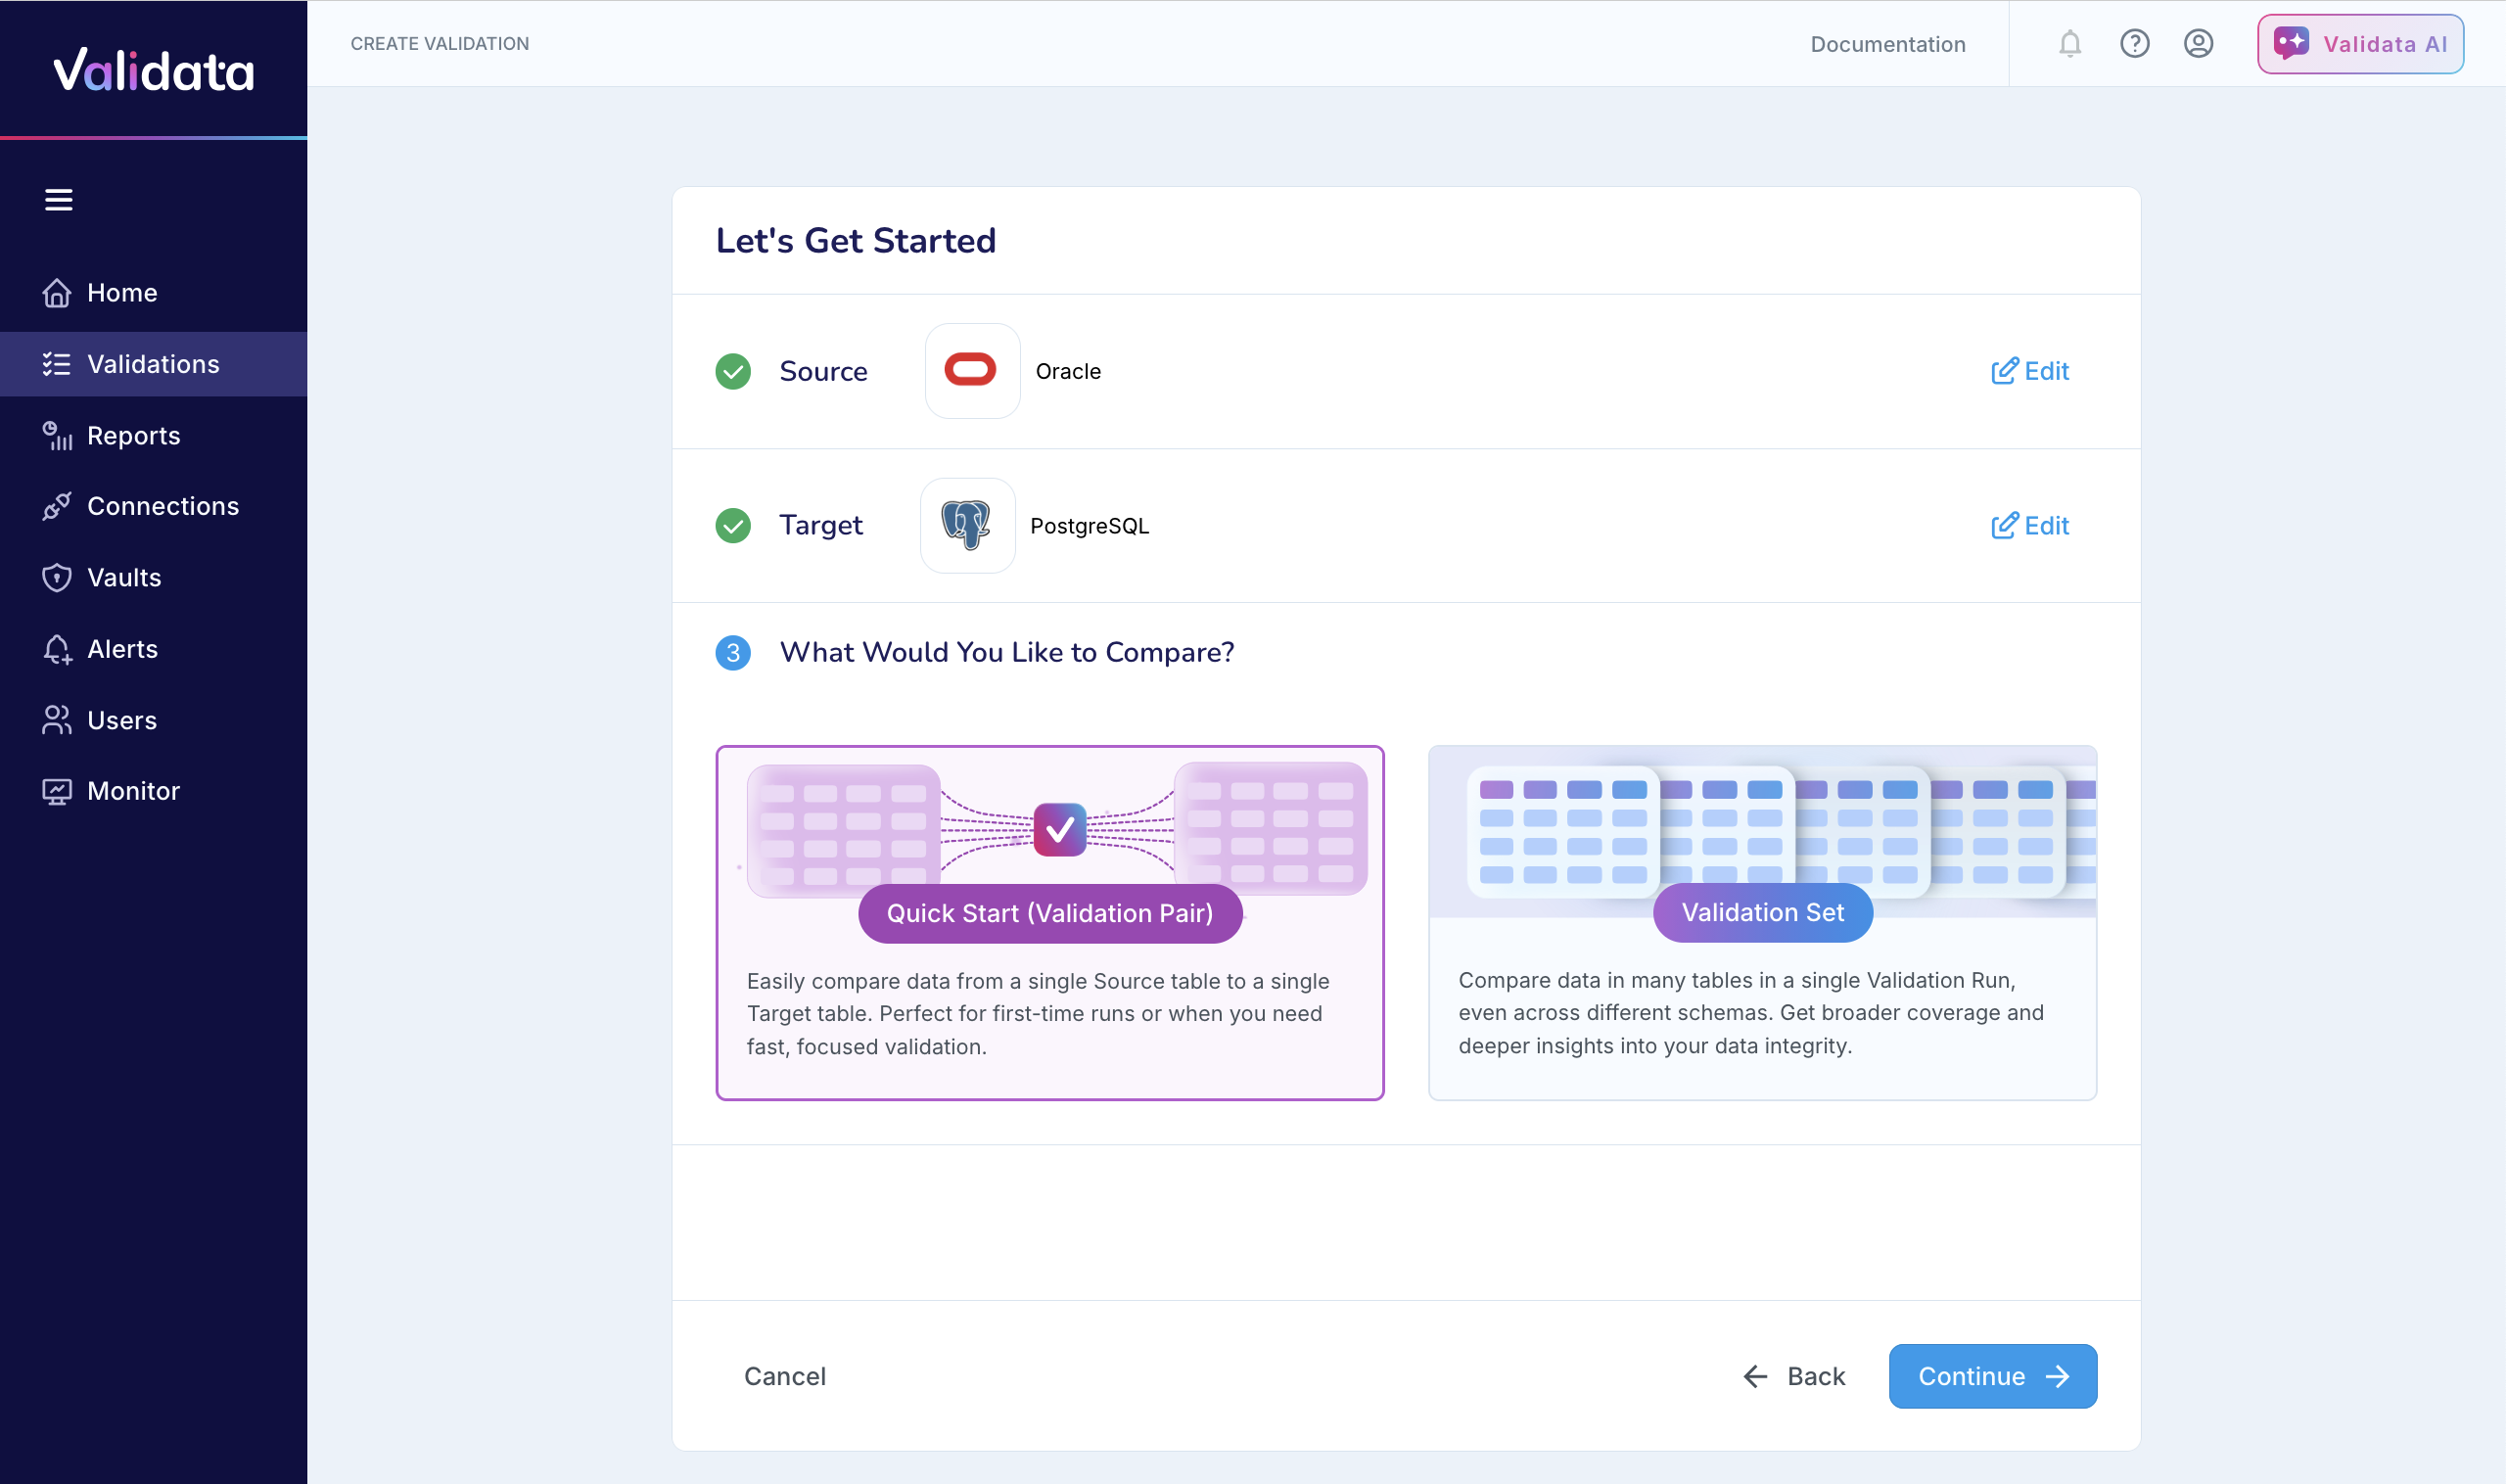Launch Validata AI assistant
2506x1484 pixels.
2360,43
